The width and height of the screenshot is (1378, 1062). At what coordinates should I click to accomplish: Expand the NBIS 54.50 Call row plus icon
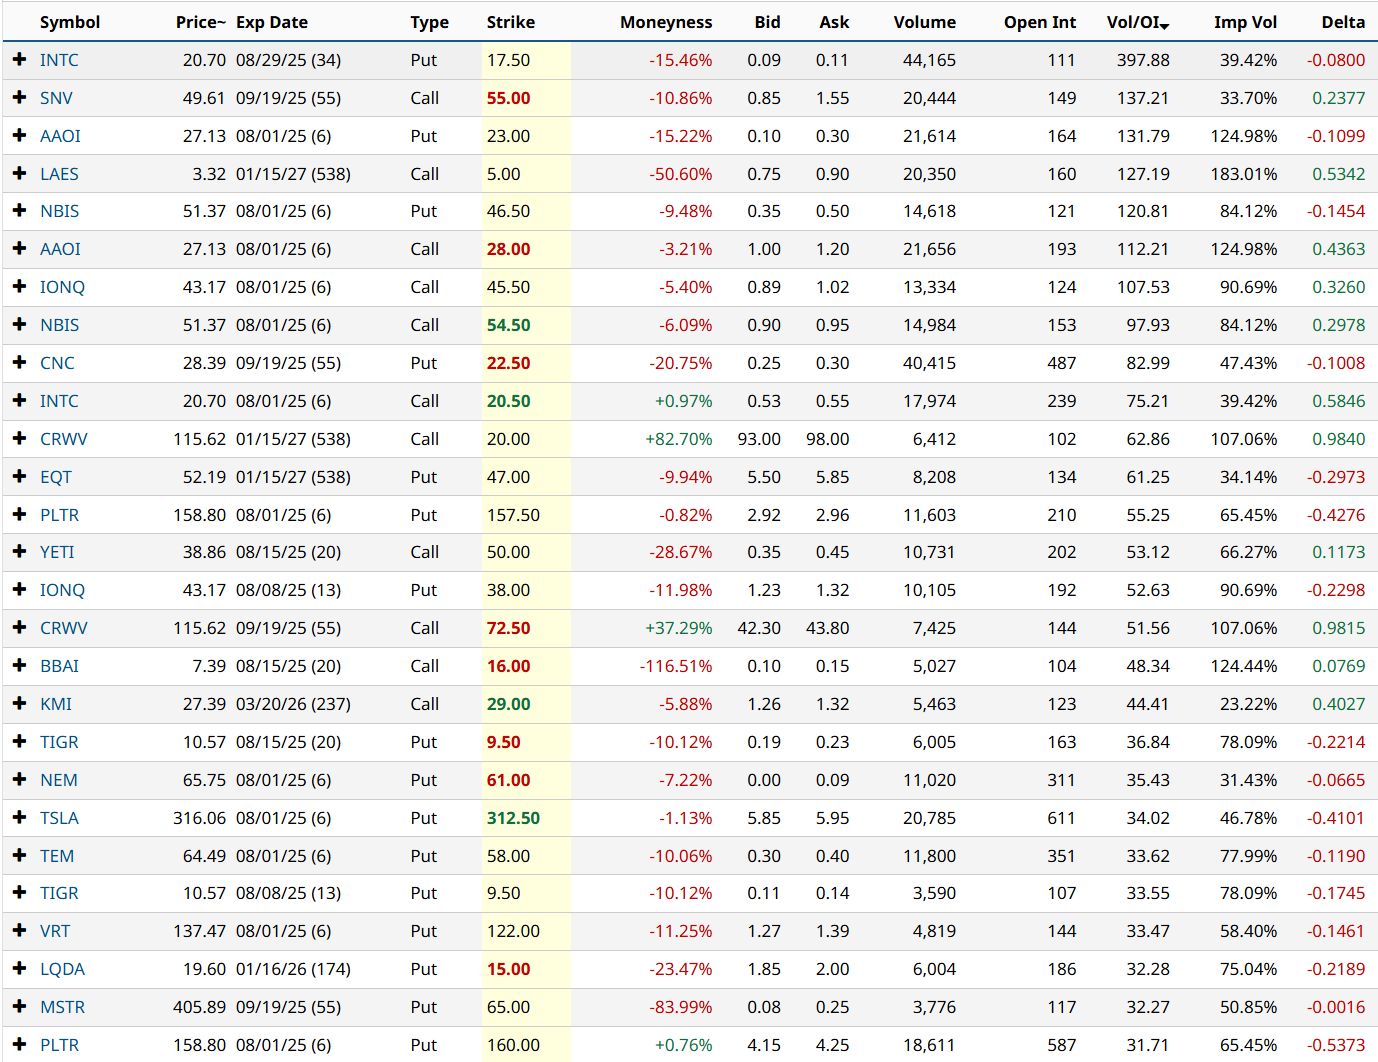tap(19, 325)
